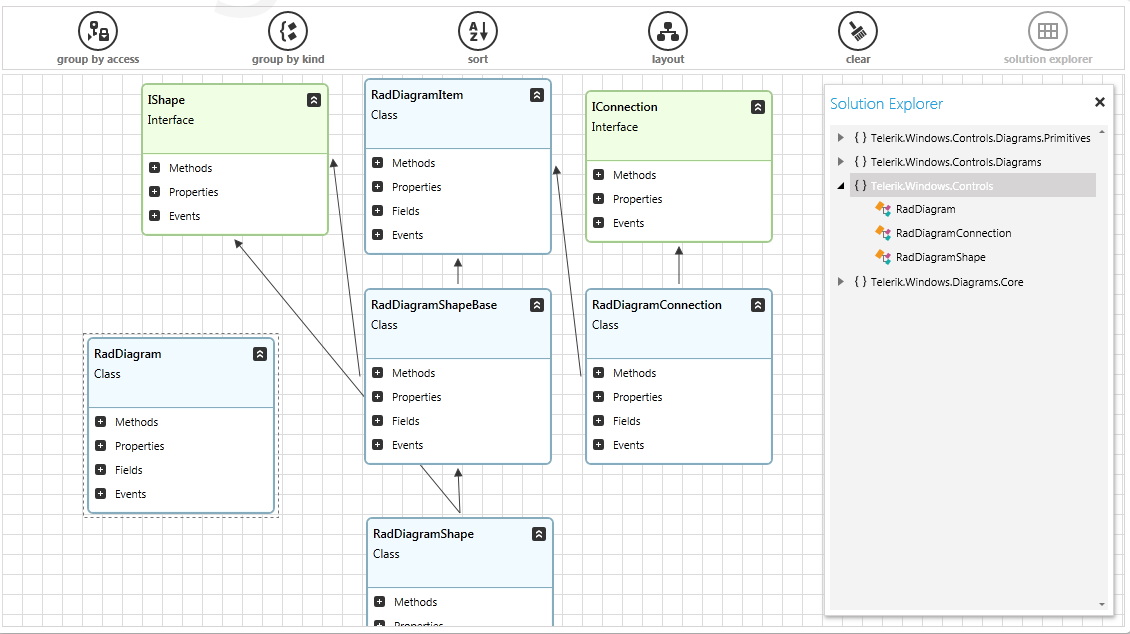Select the IConnection interface title
The image size is (1130, 634).
[624, 107]
